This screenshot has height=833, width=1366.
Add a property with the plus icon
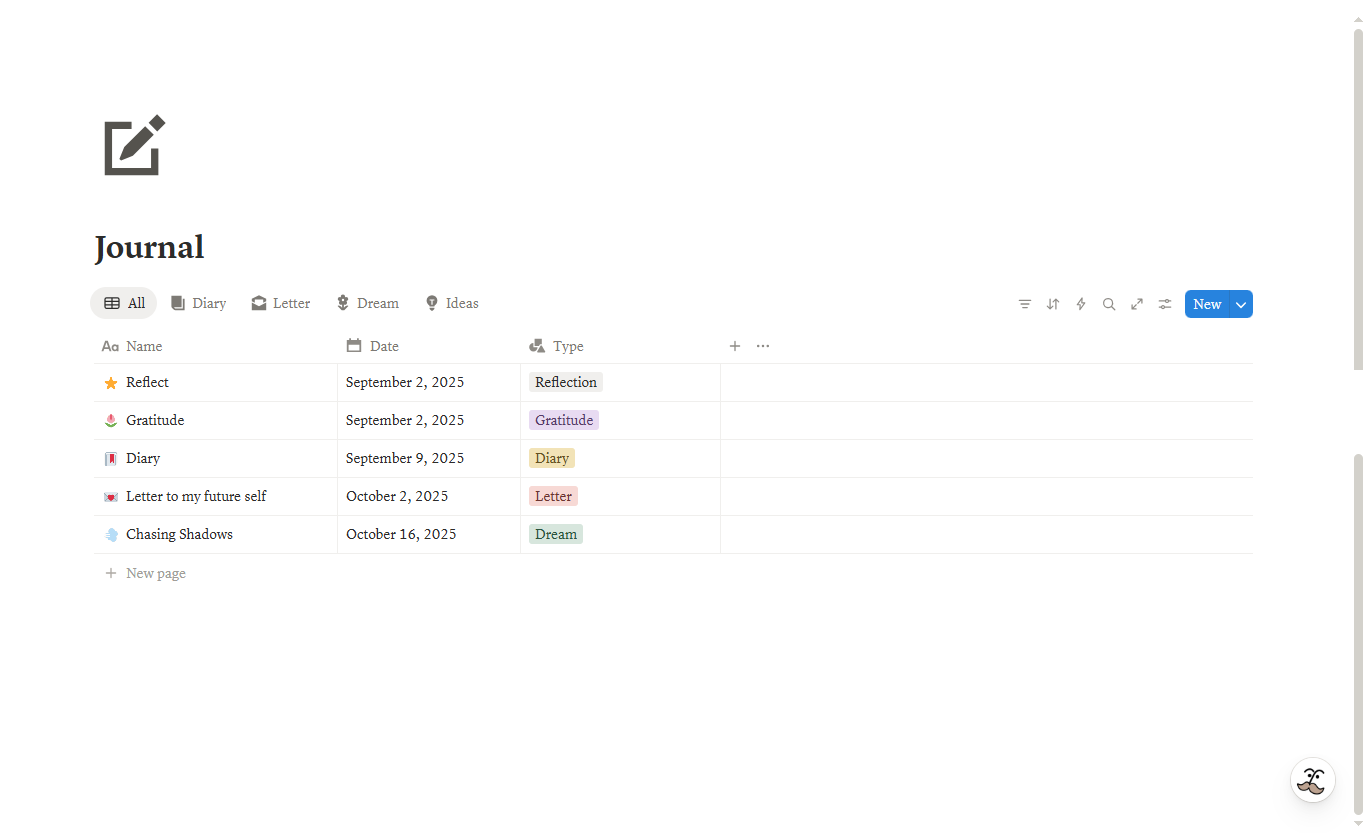735,346
